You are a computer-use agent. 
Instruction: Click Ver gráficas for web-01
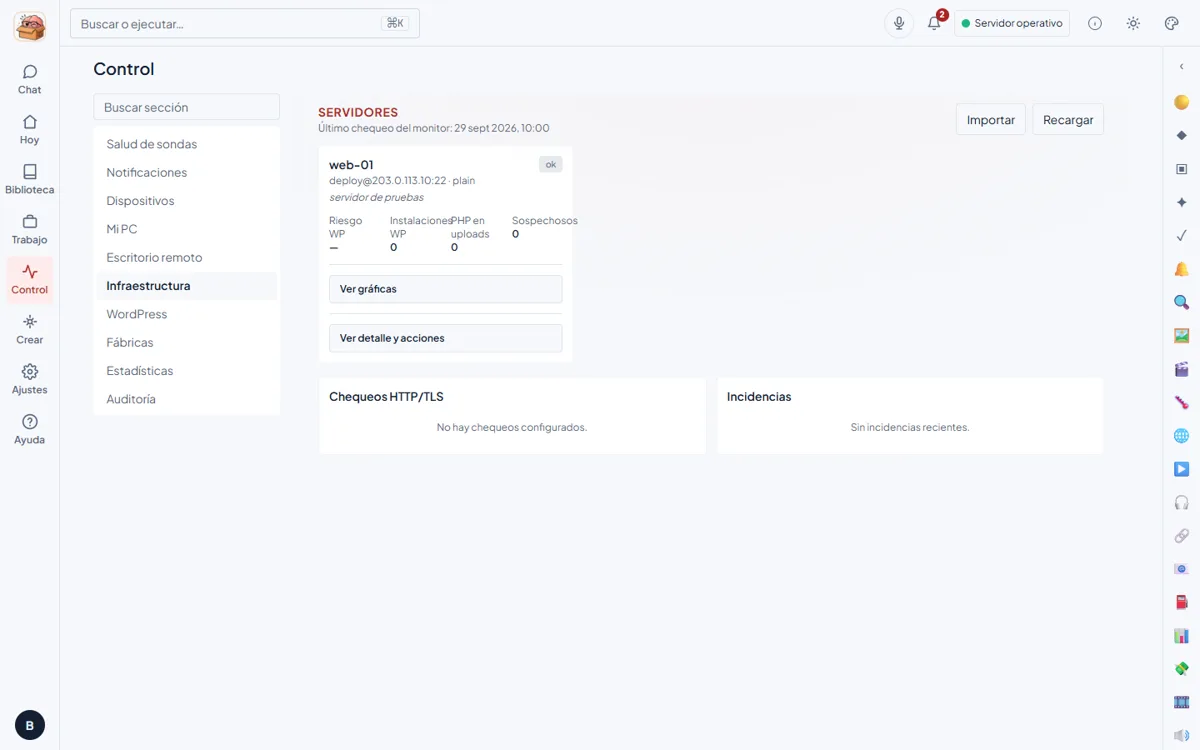[x=446, y=289]
